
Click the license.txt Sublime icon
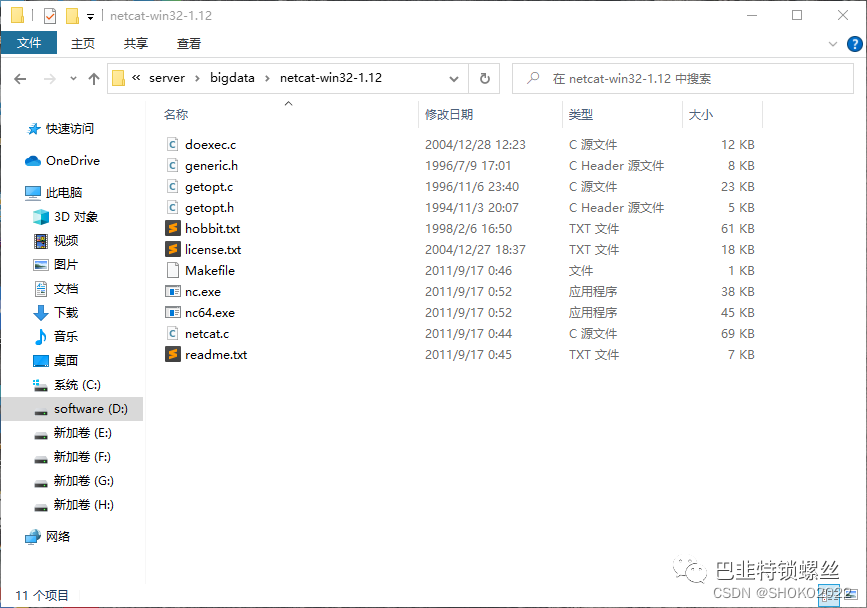(173, 249)
